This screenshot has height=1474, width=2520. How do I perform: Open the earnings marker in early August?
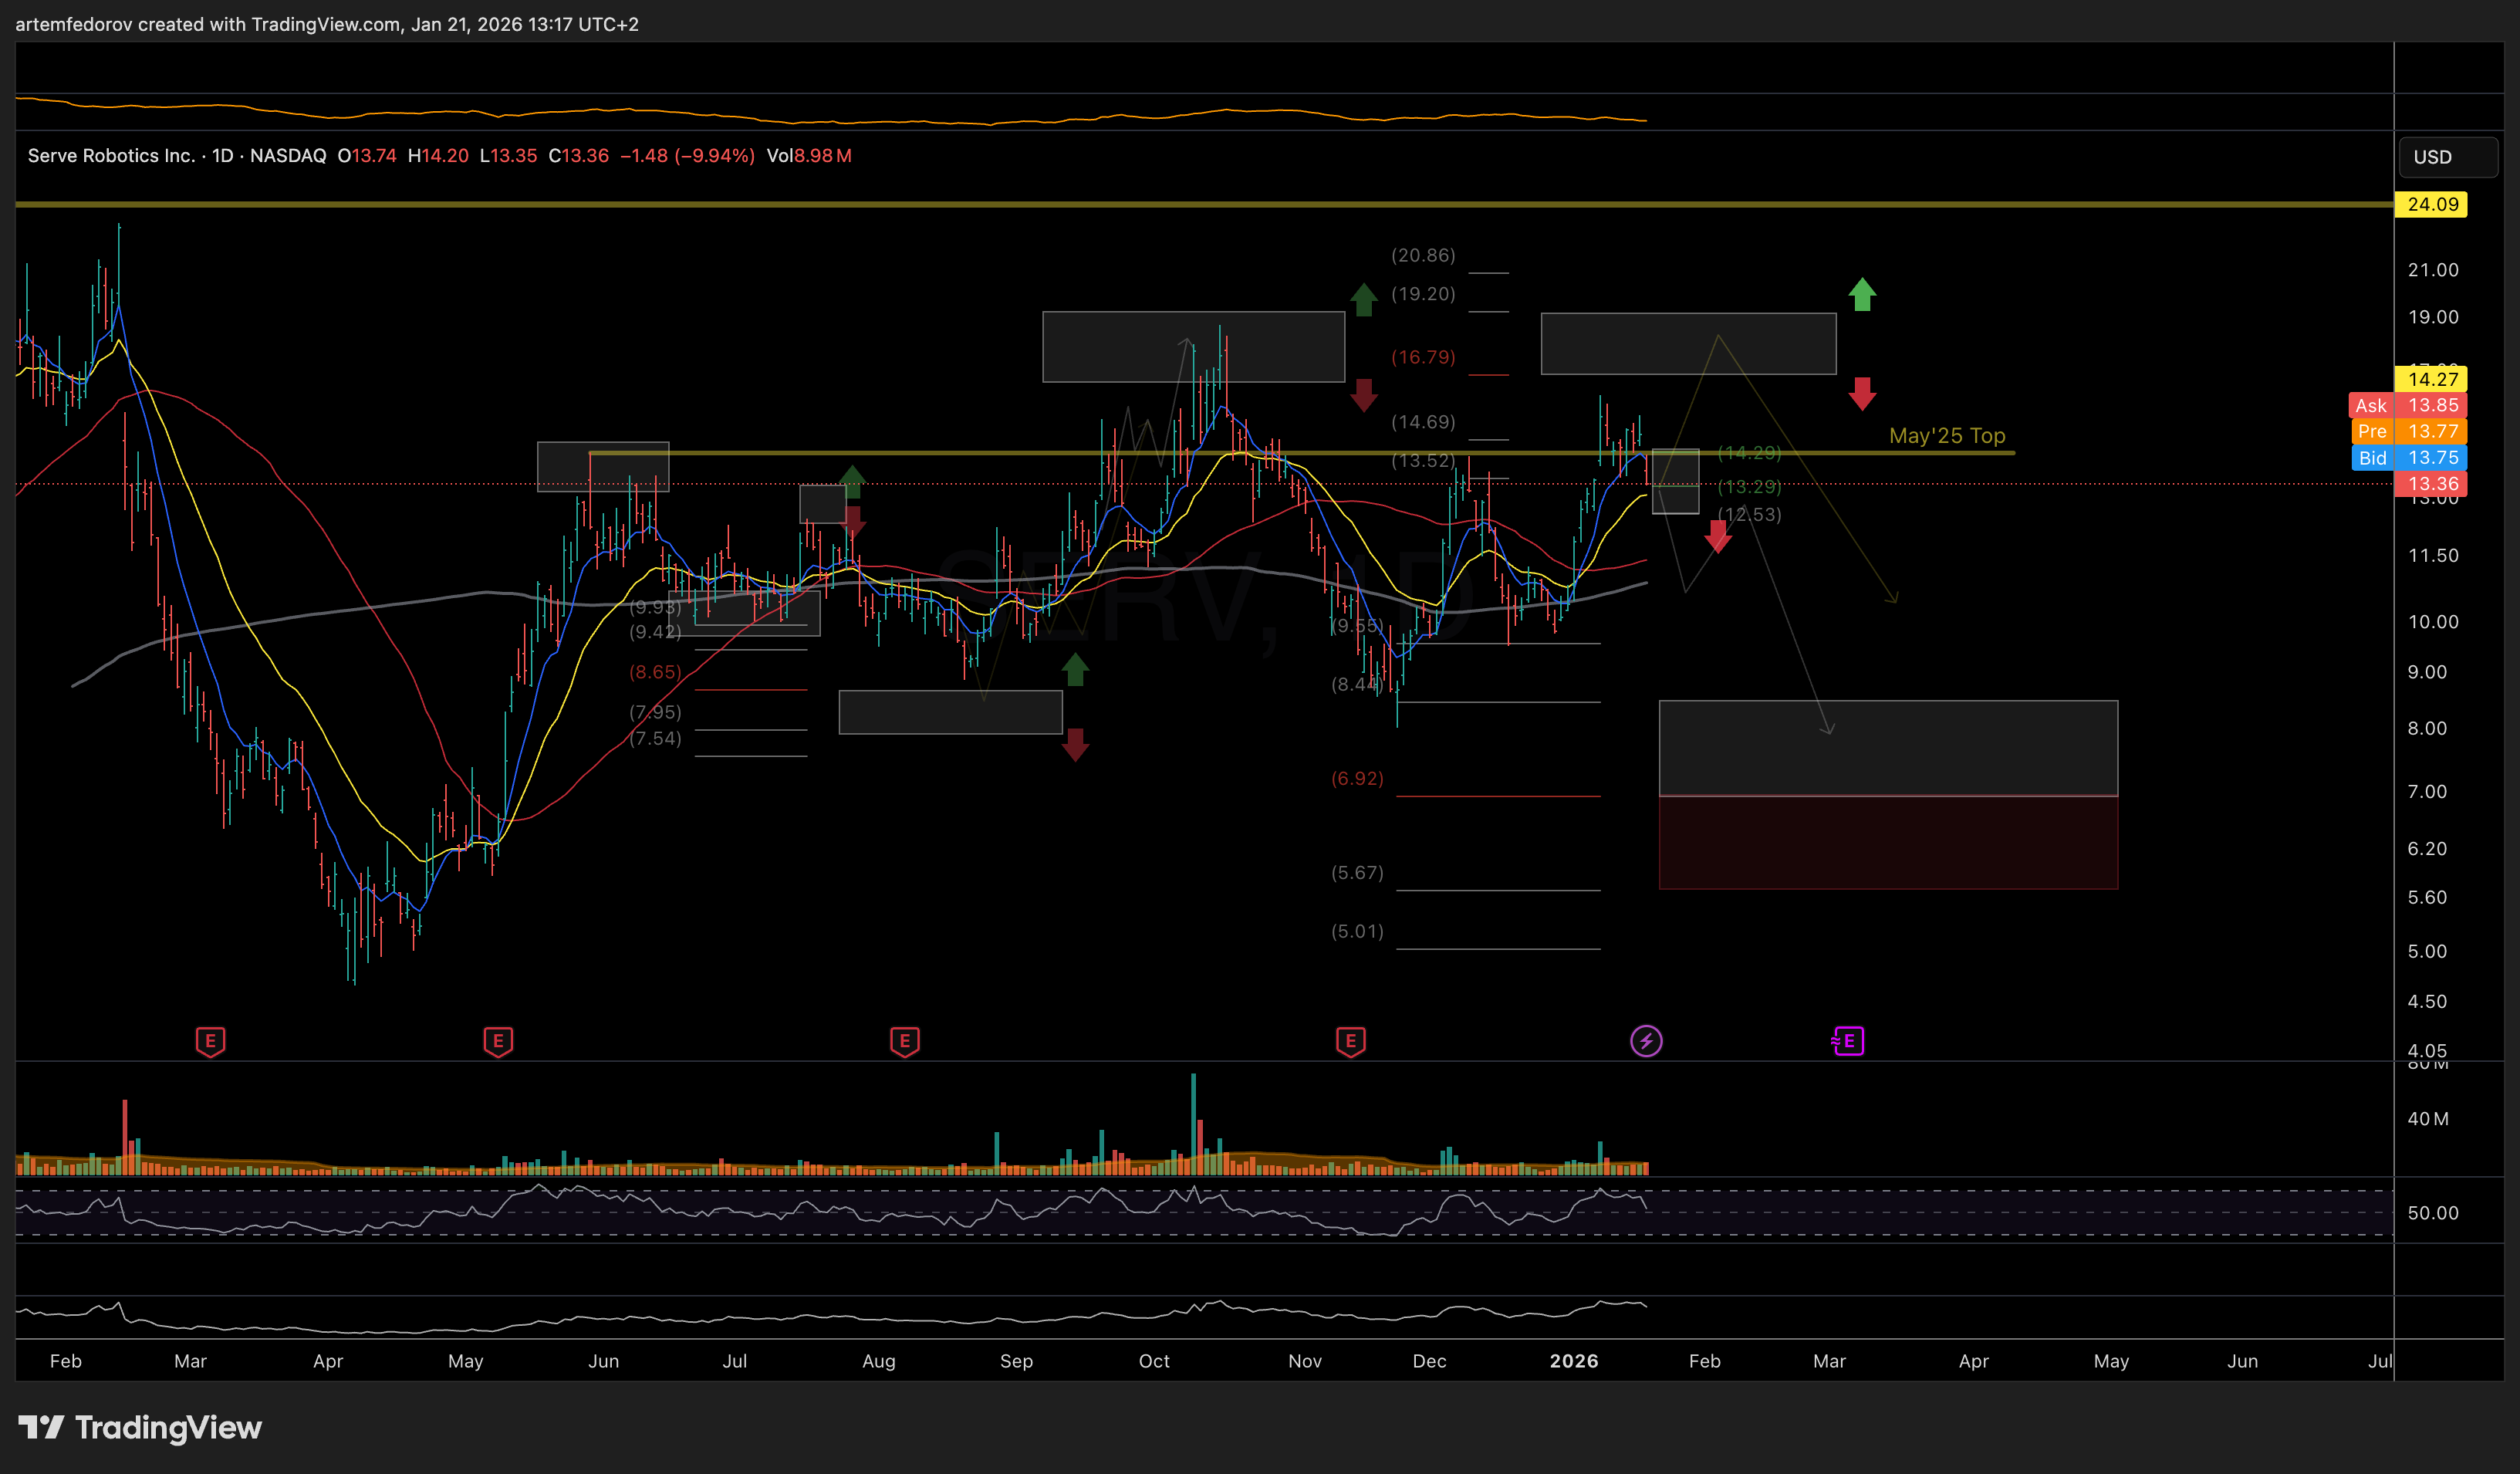(905, 1041)
